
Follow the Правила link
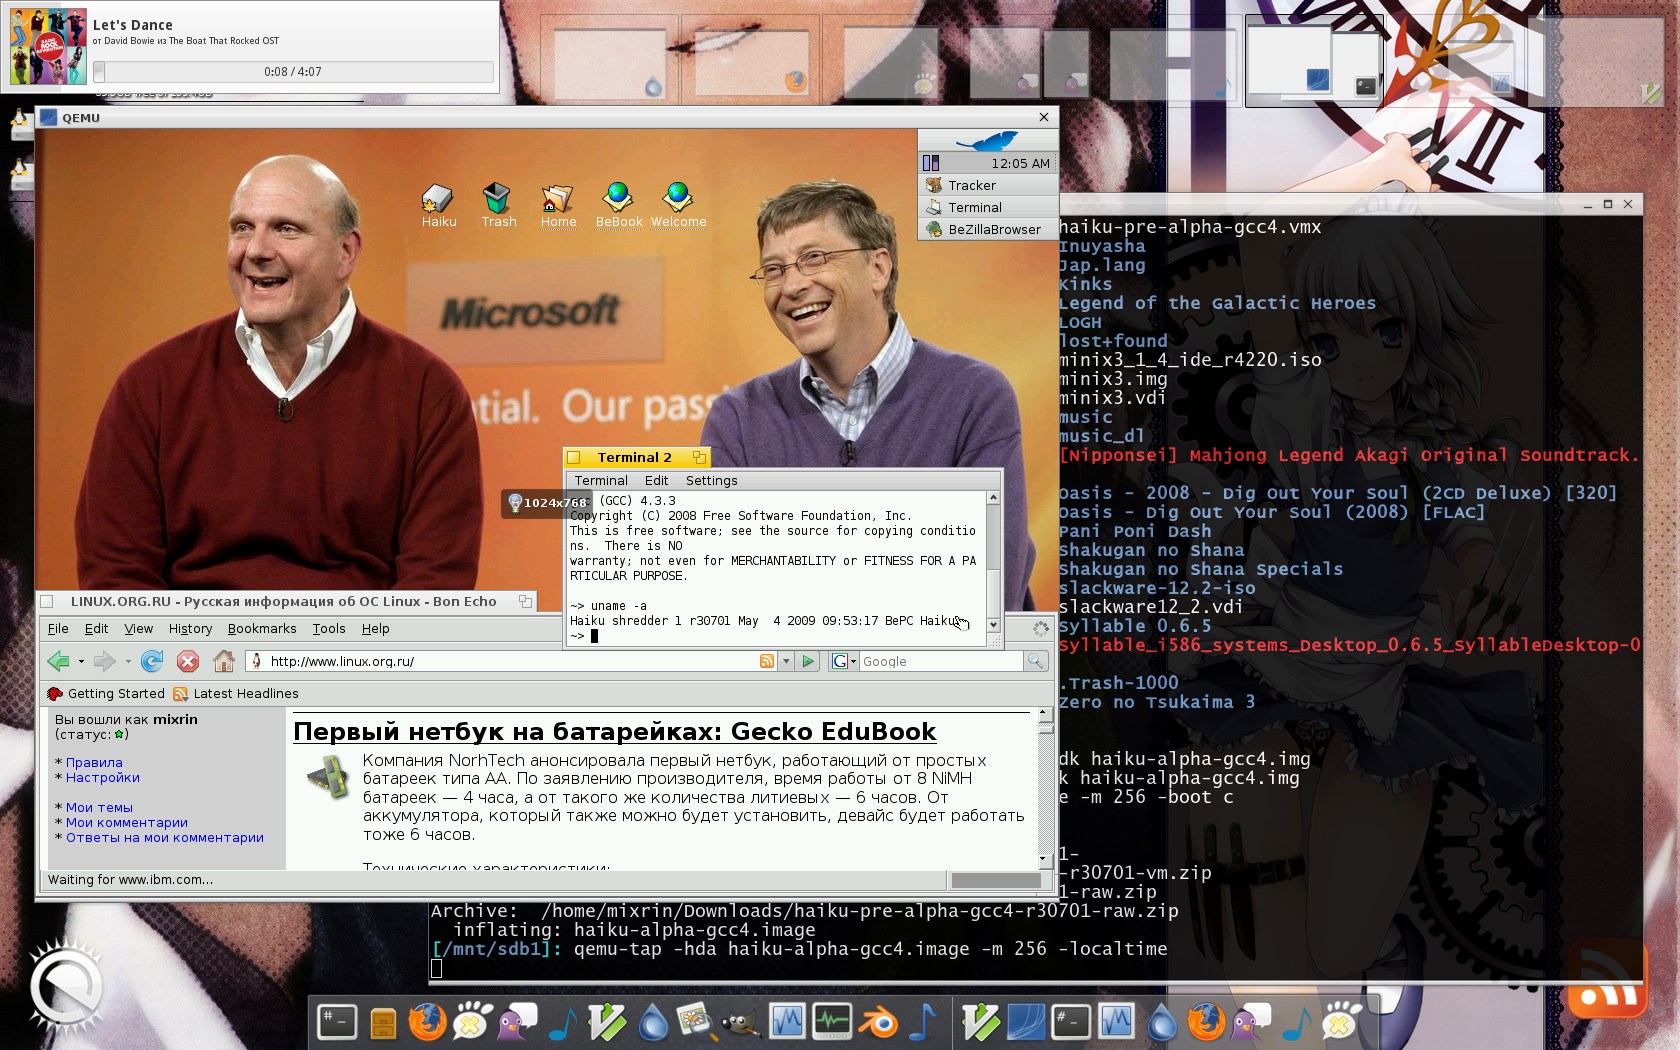[94, 762]
